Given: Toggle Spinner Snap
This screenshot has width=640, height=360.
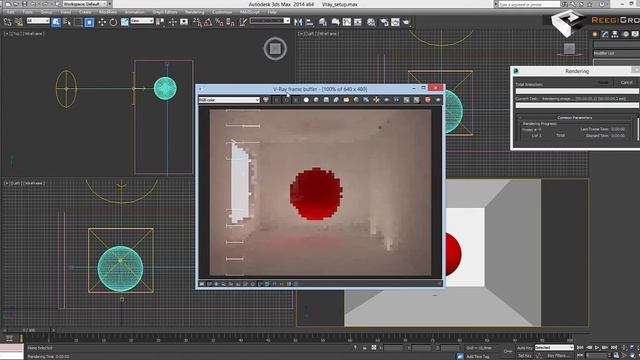Looking at the screenshot, I should coord(231,22).
